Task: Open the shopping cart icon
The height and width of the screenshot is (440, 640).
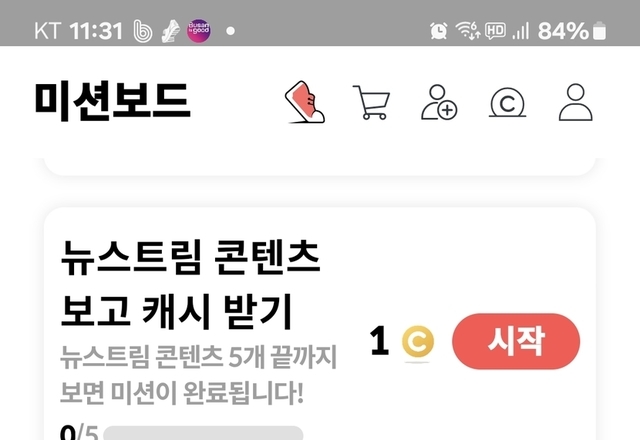Action: [371, 102]
